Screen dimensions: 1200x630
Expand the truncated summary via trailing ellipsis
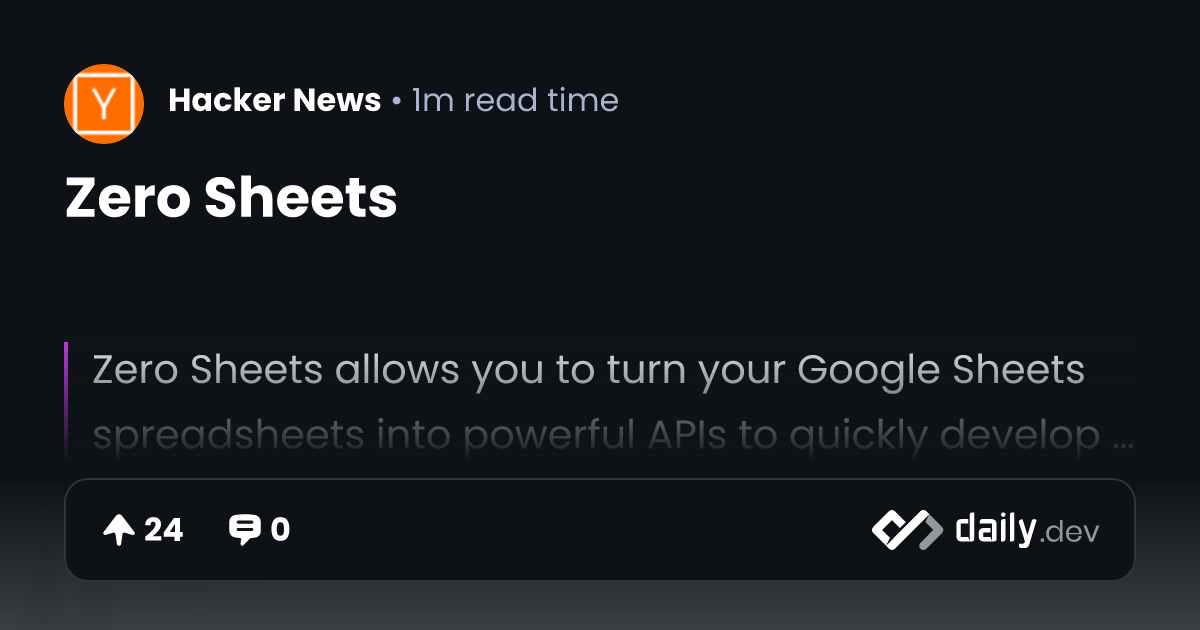pos(1123,440)
